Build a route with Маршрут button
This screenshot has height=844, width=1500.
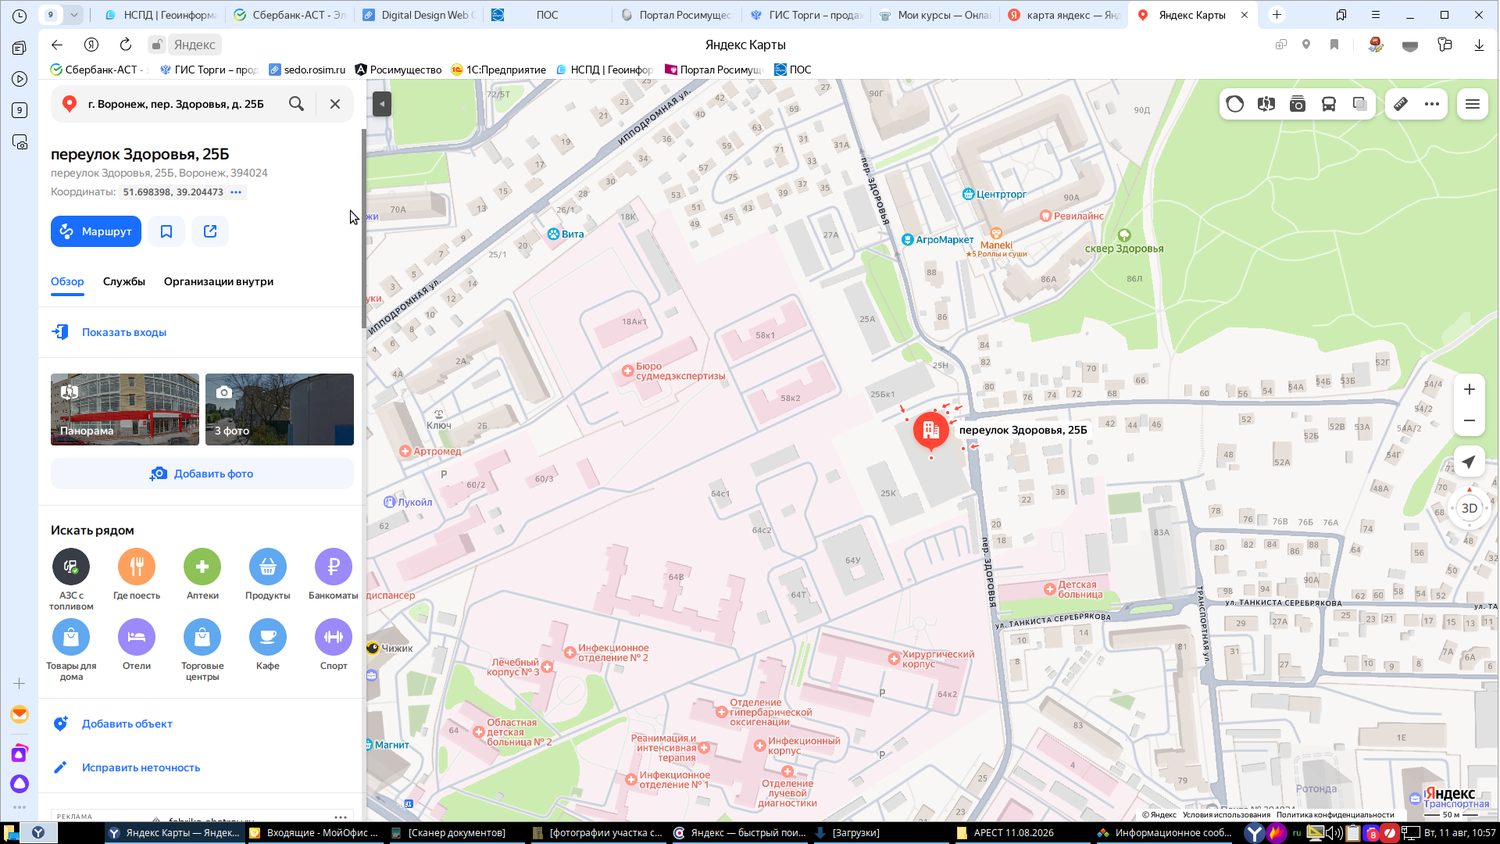click(x=96, y=231)
